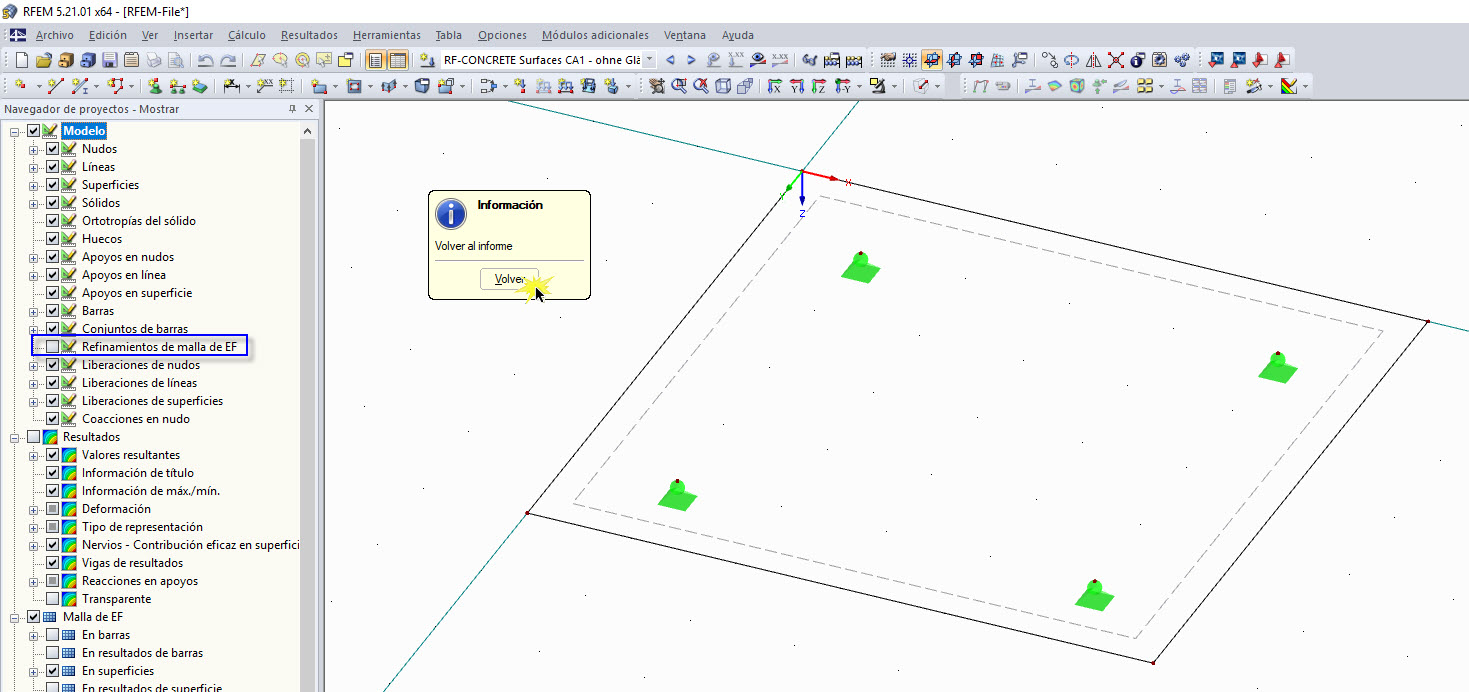
Task: Click the view in Y direction icon
Action: (797, 86)
